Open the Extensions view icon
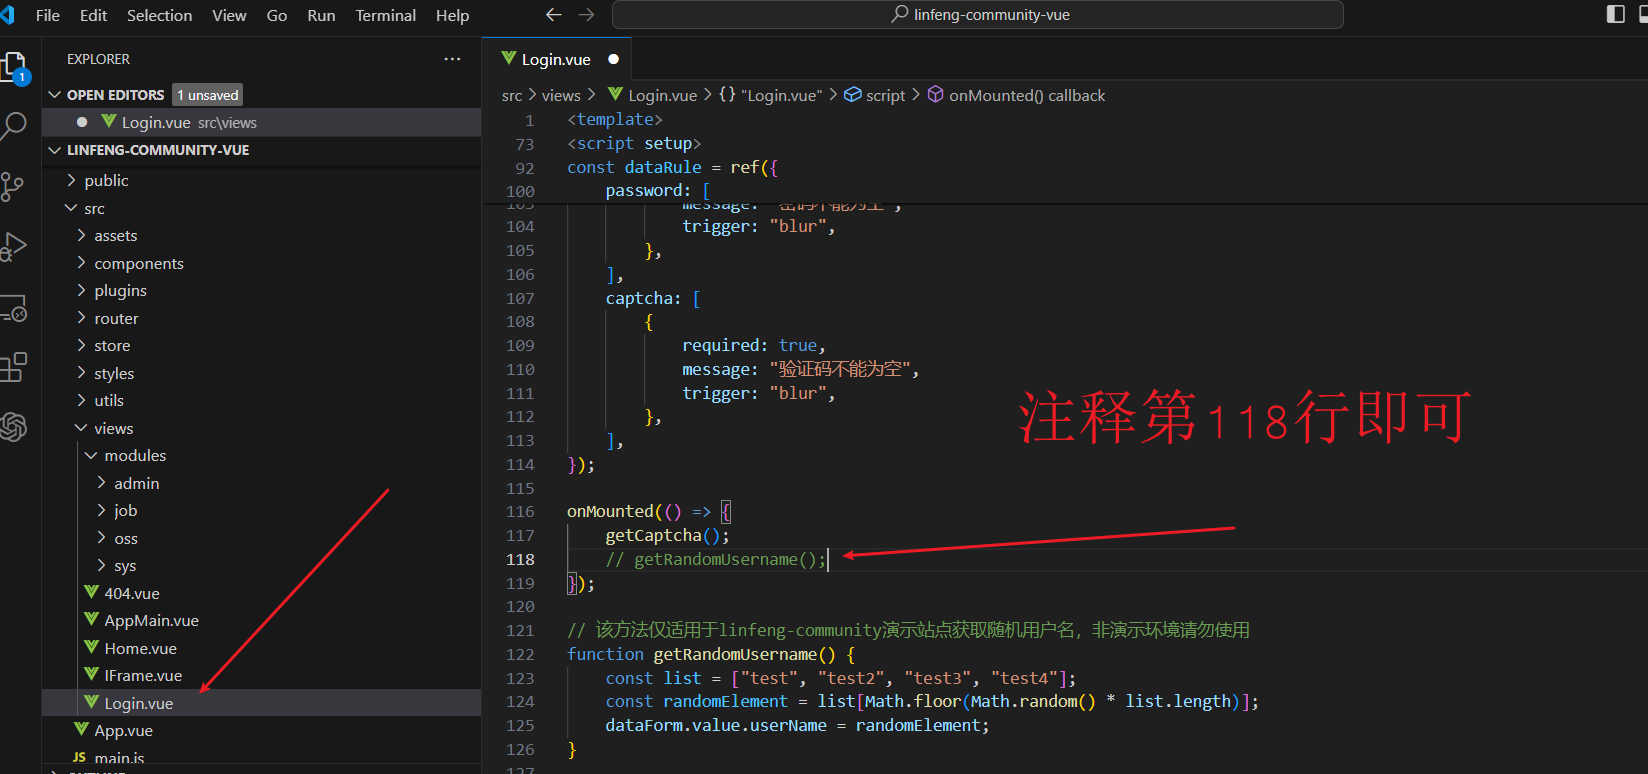The height and width of the screenshot is (774, 1648). (14, 367)
